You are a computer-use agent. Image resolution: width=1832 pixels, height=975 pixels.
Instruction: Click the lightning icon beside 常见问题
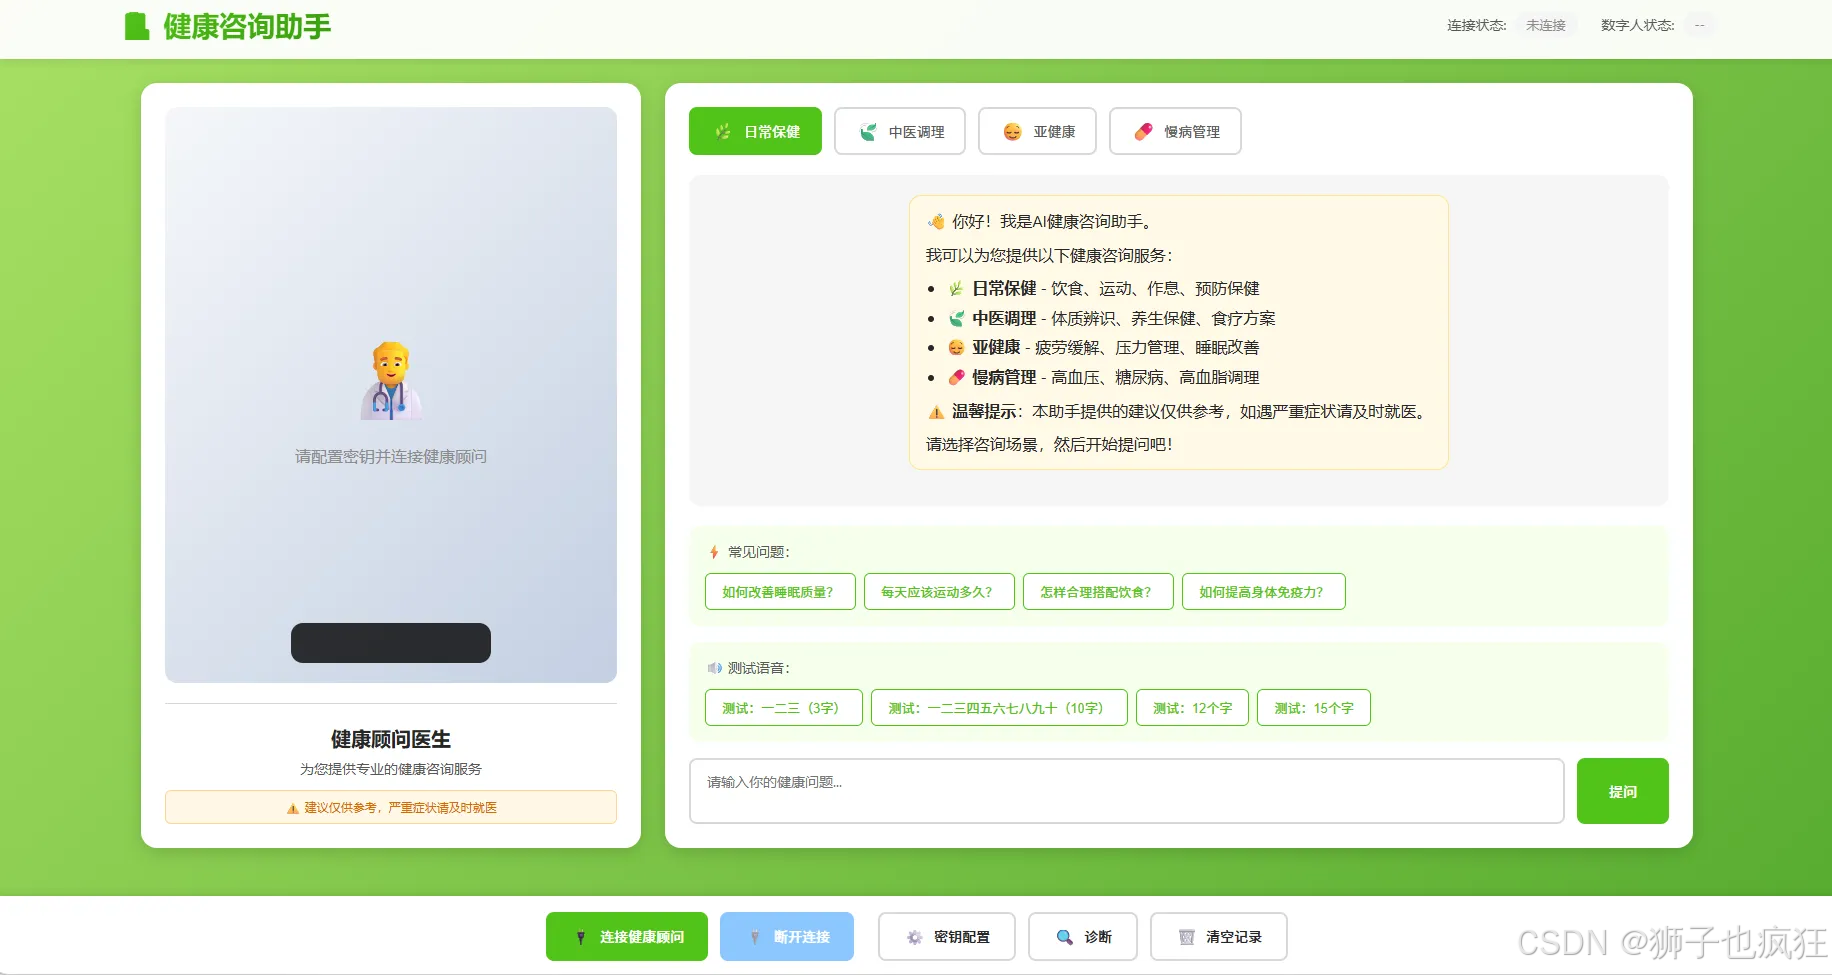coord(714,552)
